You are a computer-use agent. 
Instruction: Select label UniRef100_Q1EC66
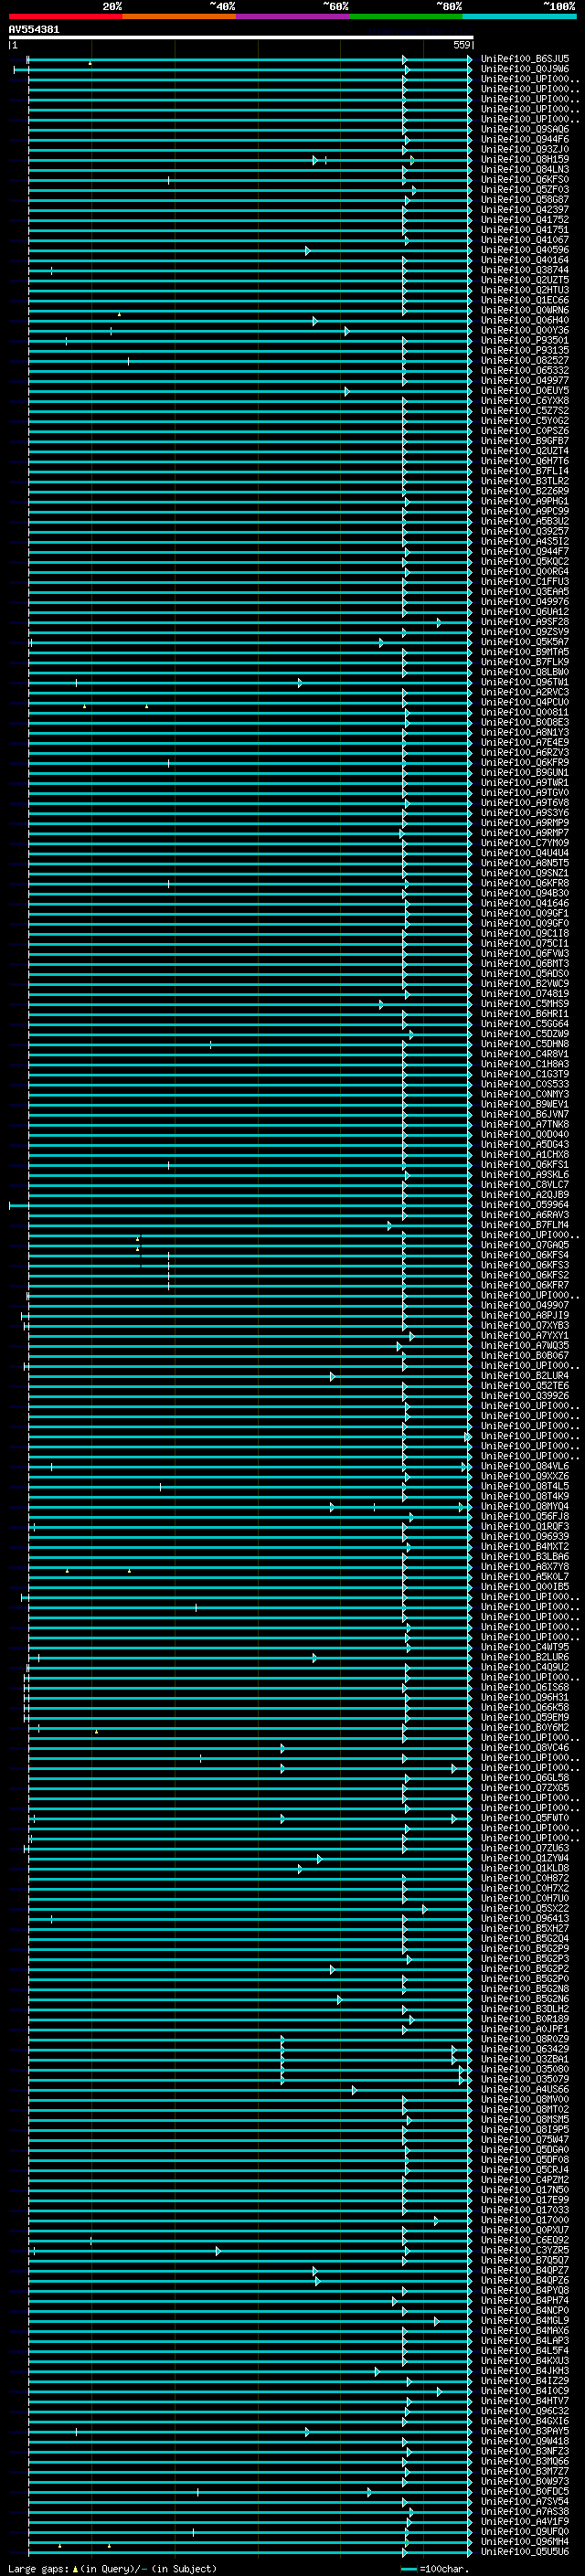coord(525,300)
